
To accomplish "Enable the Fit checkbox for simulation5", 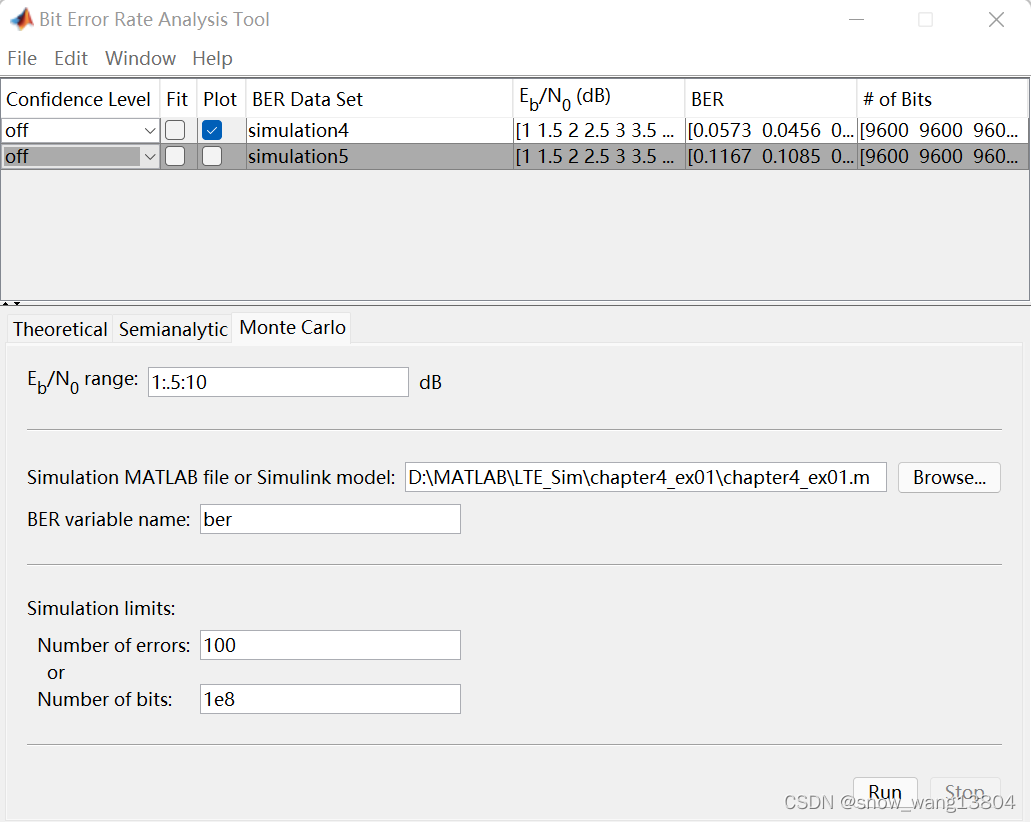I will coord(175,157).
